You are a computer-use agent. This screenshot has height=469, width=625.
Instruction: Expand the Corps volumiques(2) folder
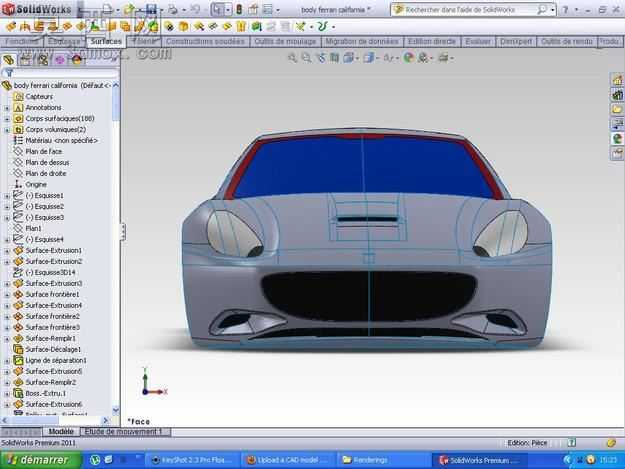7,130
